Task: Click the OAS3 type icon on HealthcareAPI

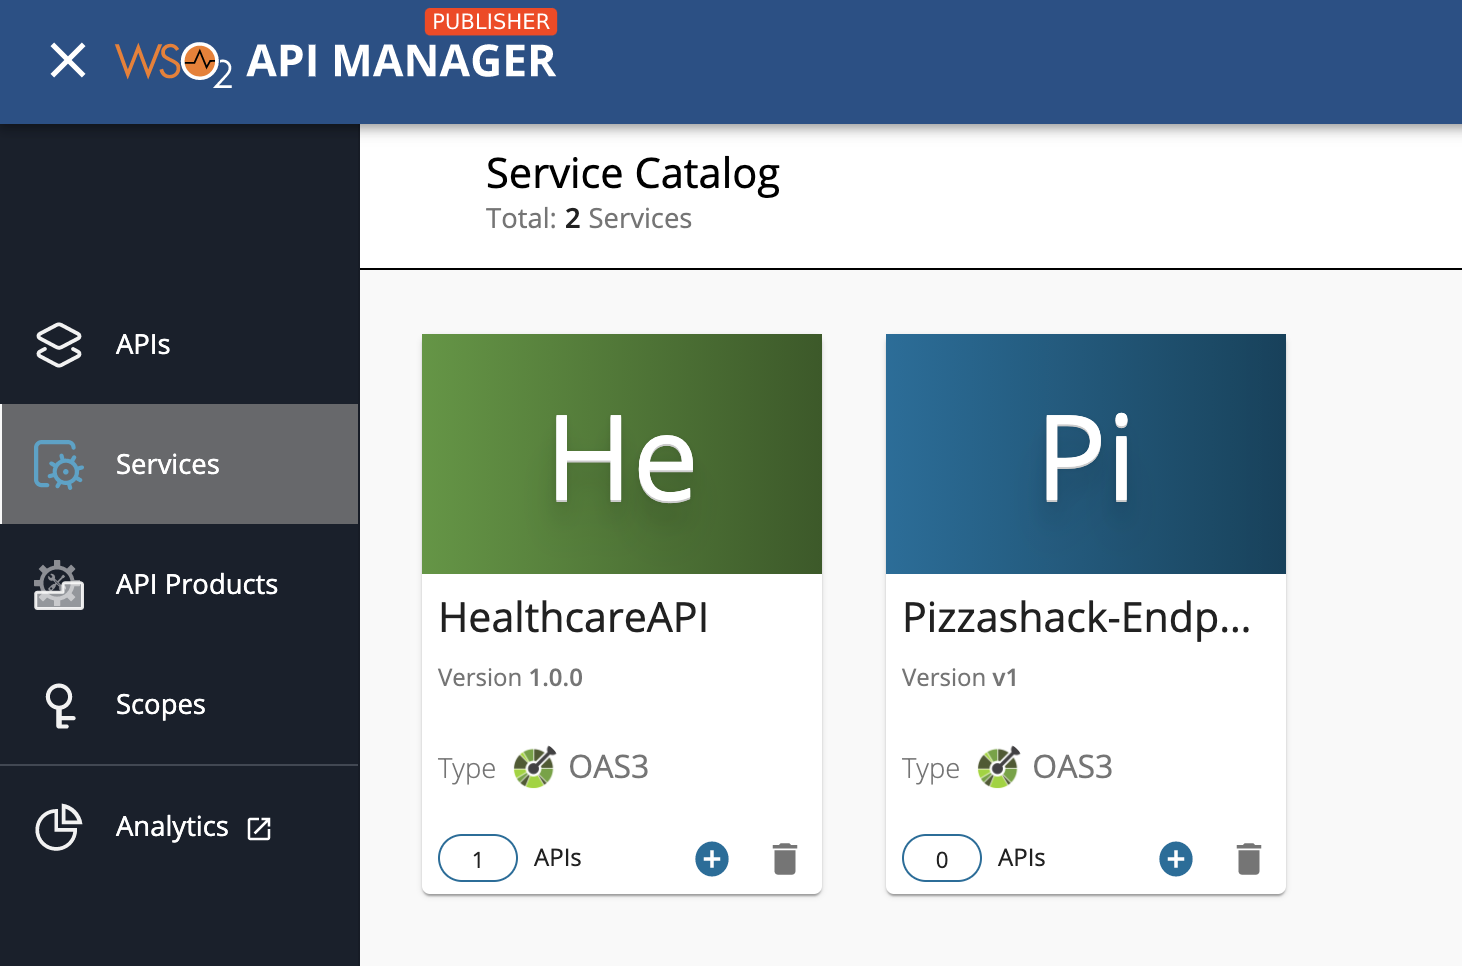Action: pyautogui.click(x=535, y=767)
